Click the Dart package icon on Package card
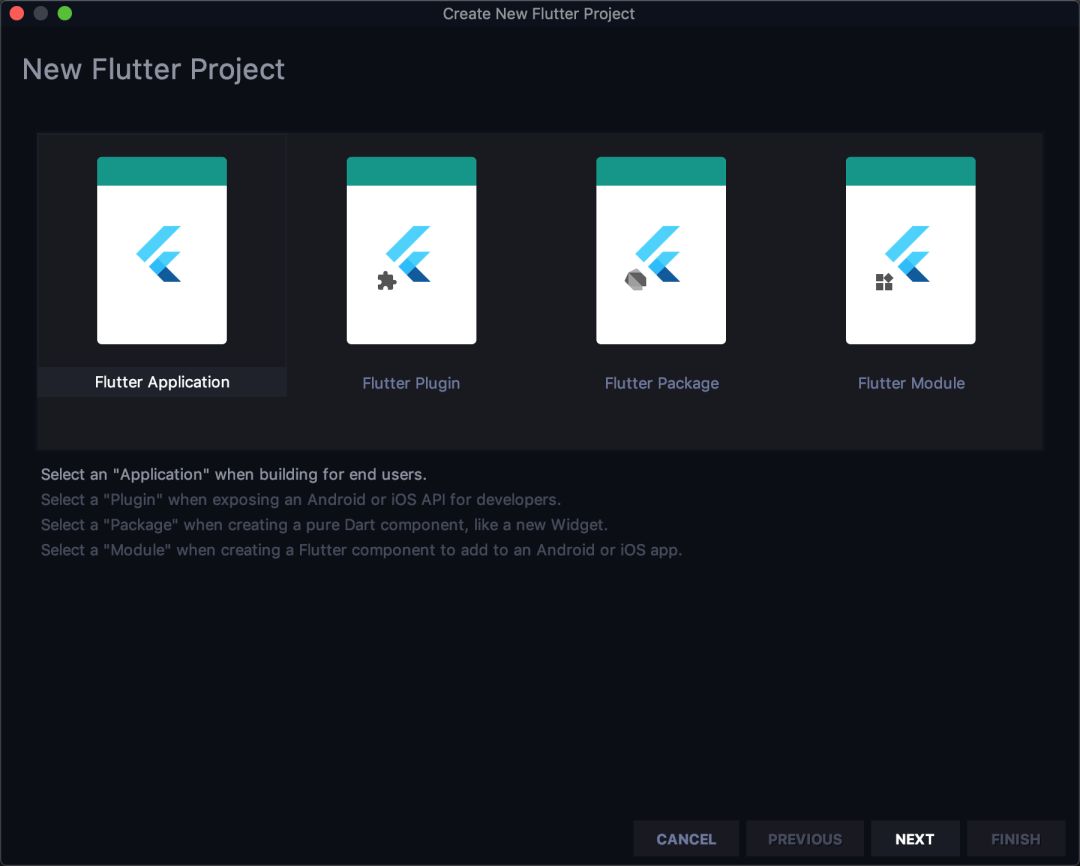 (635, 280)
